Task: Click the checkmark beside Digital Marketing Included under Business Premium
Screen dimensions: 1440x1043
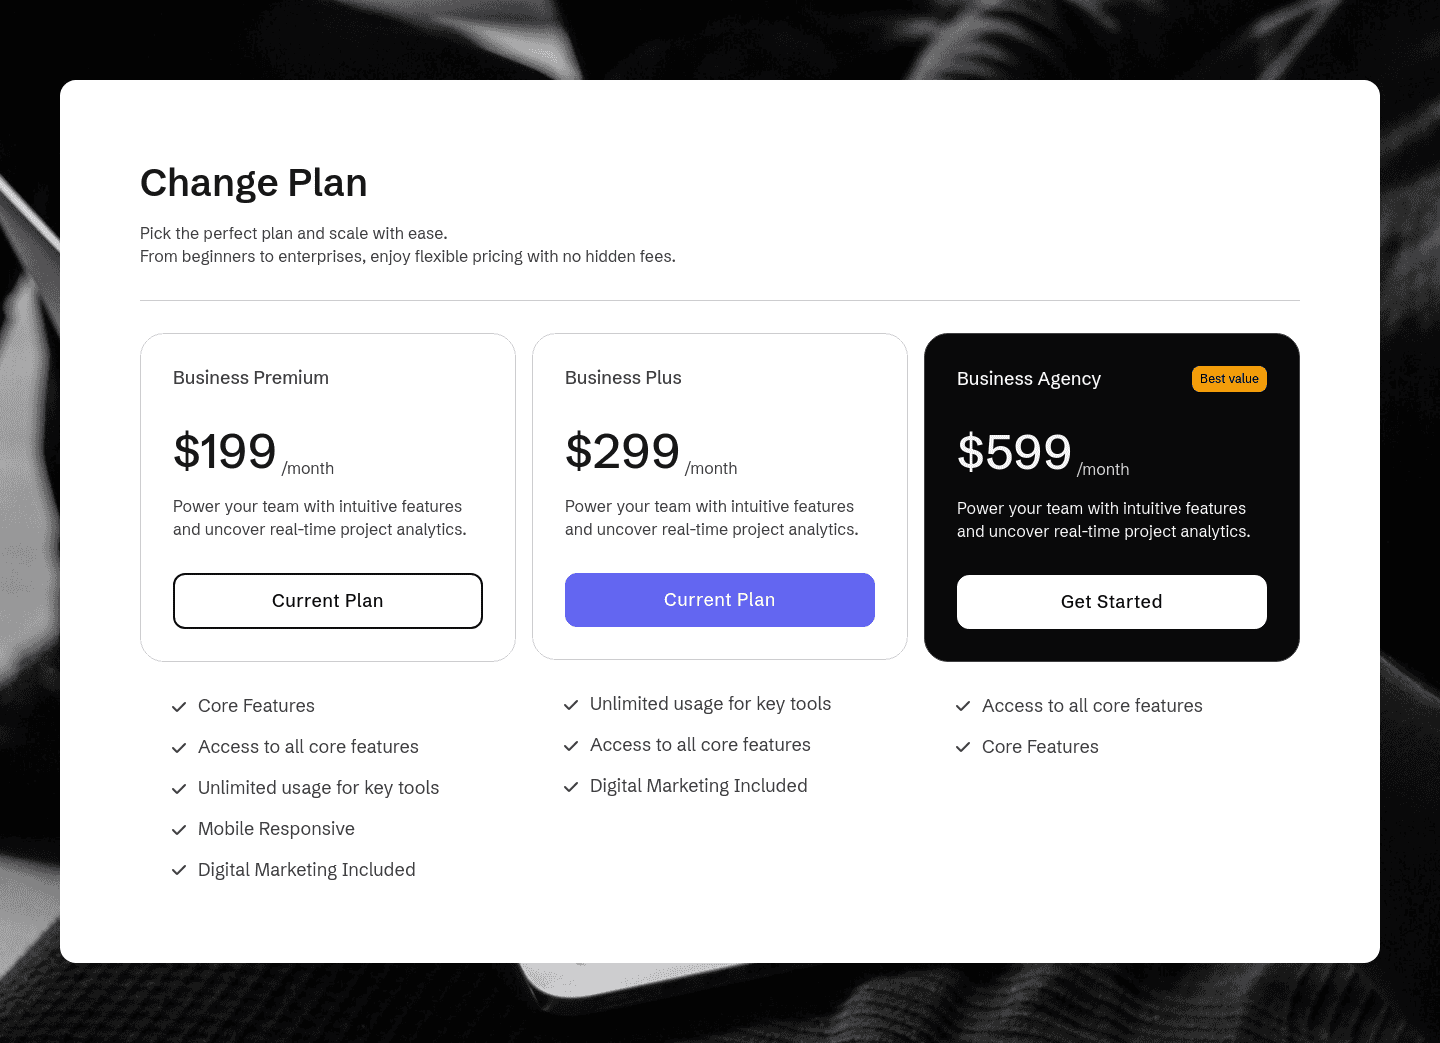Action: (x=180, y=870)
